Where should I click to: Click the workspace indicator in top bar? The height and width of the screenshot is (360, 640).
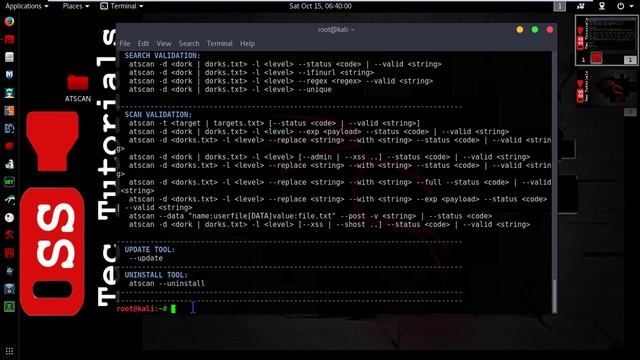[x=560, y=6]
